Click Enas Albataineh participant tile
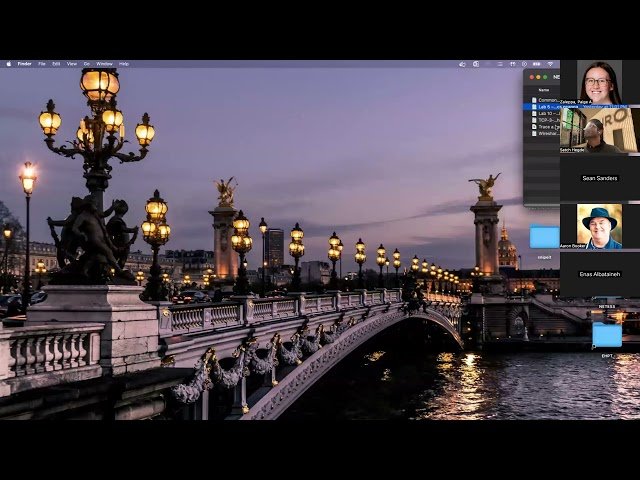Viewport: 640px width, 480px height. (599, 274)
